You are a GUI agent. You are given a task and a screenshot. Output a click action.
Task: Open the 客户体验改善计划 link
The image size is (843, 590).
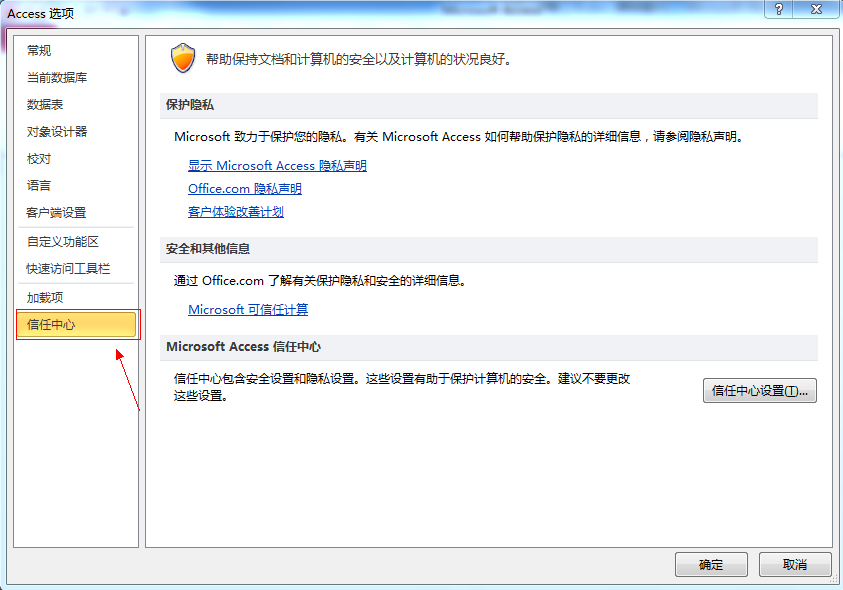[235, 212]
